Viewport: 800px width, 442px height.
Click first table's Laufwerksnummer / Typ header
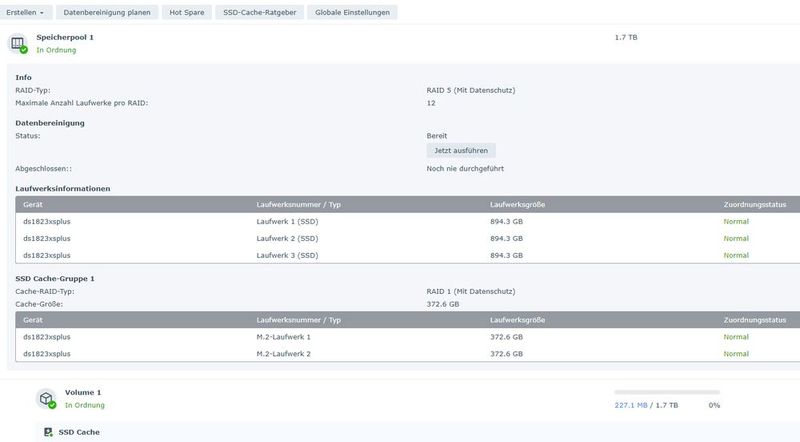coord(298,205)
